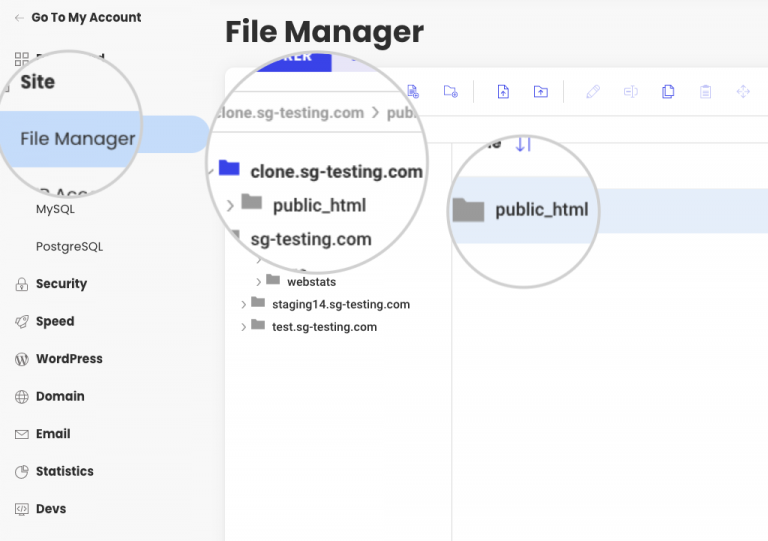
Task: Click the back arrow beside Go To My Account
Action: [19, 18]
